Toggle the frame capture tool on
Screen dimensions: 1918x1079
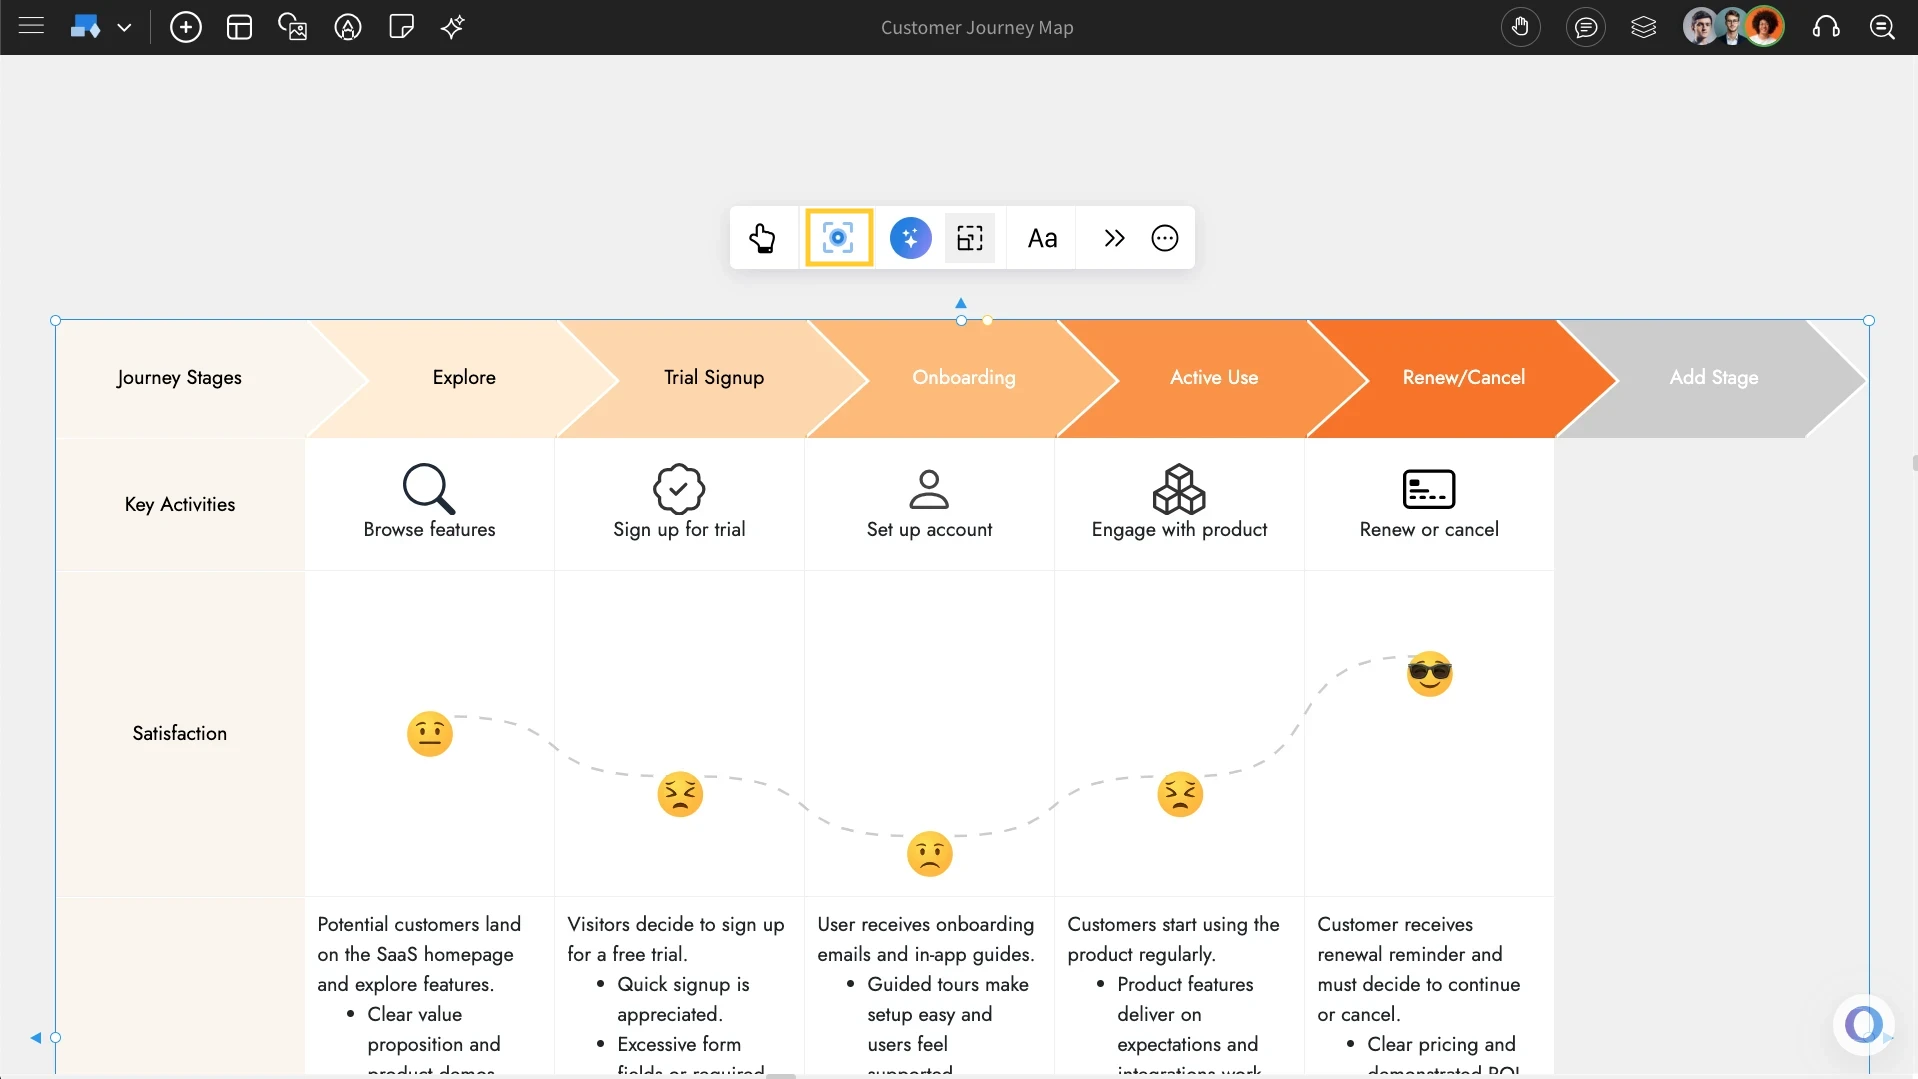pyautogui.click(x=839, y=238)
